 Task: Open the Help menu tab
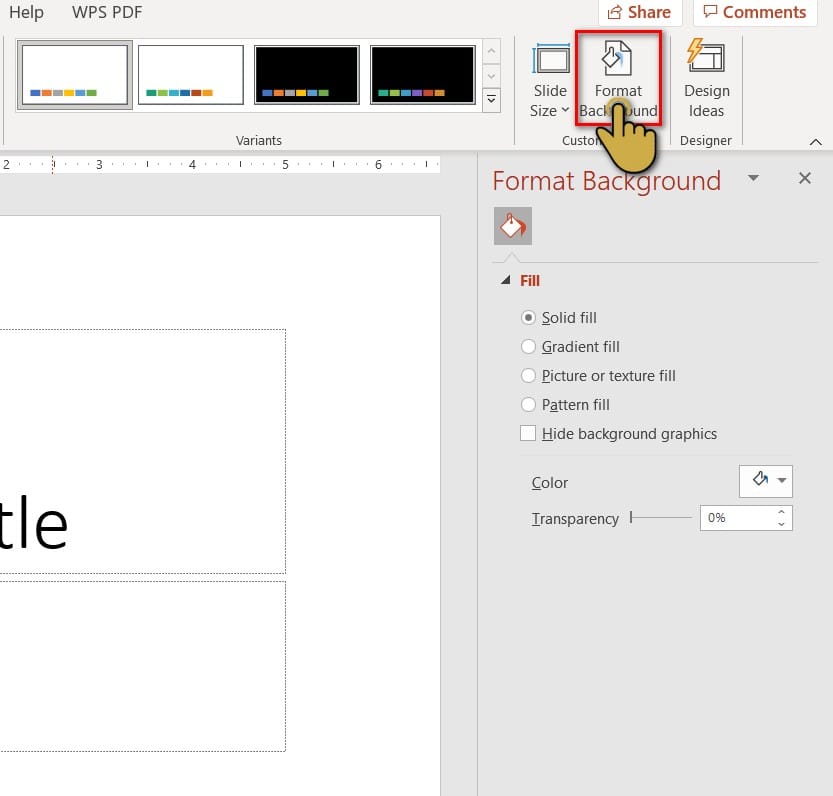click(x=26, y=12)
